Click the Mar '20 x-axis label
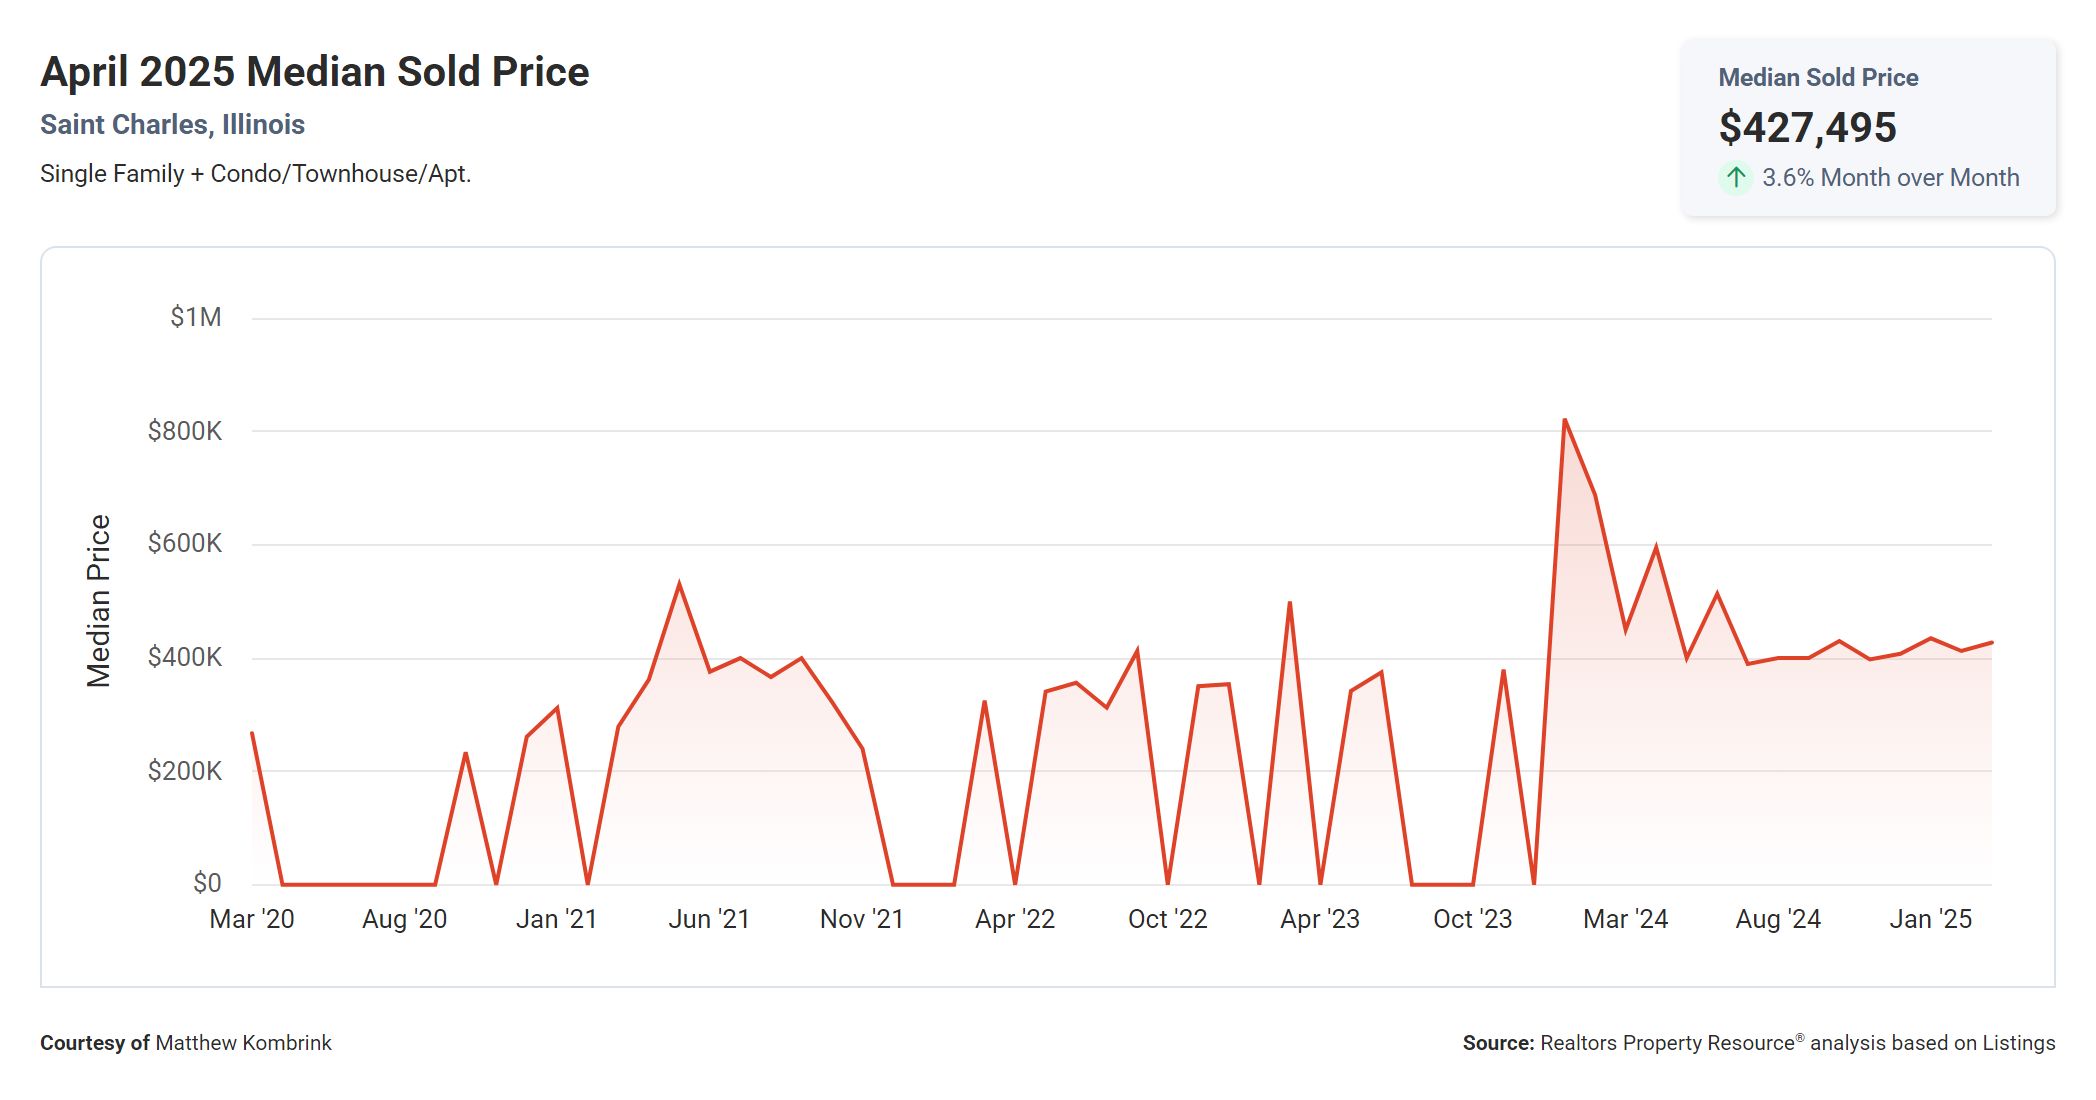Image resolution: width=2096 pixels, height=1100 pixels. 252,919
